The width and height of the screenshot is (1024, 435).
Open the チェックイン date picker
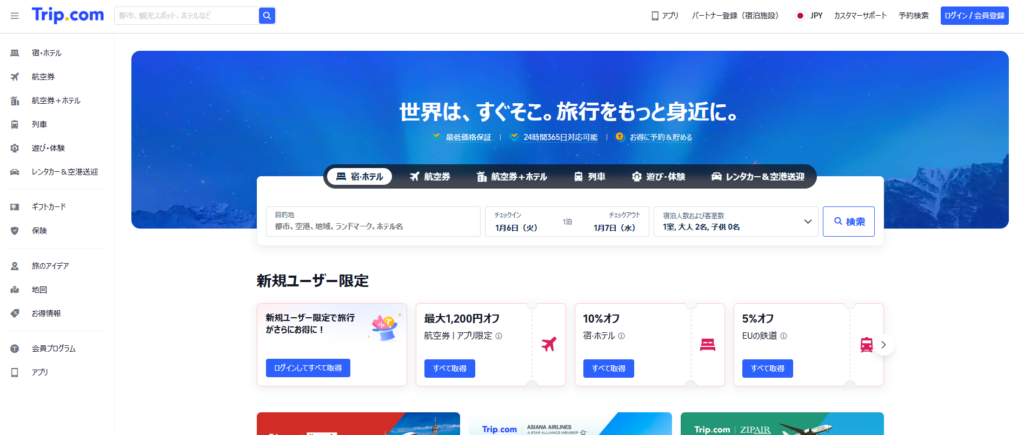tap(516, 221)
